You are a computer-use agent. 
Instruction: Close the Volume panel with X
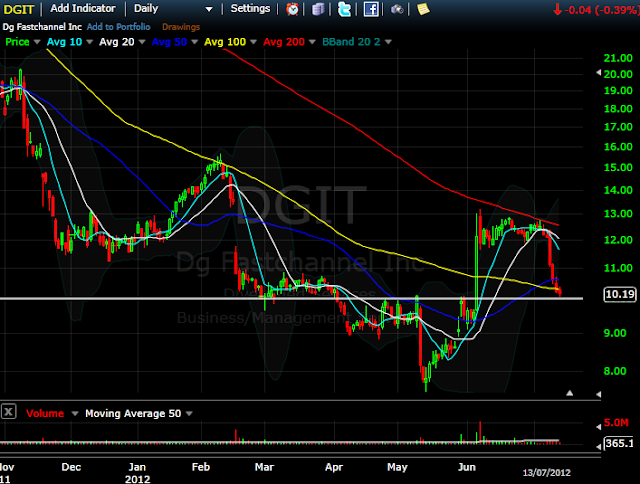pos(9,411)
